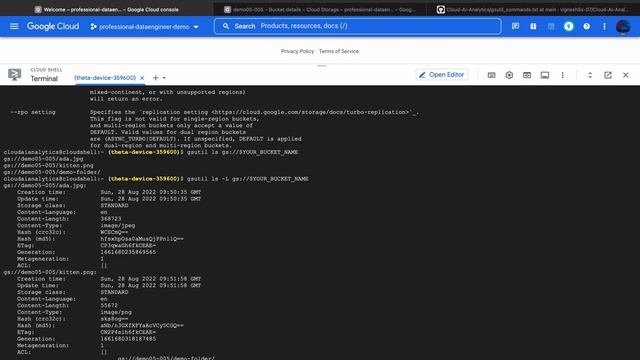Click the 'image/png' content type value
The height and width of the screenshot is (360, 640).
tap(116, 312)
